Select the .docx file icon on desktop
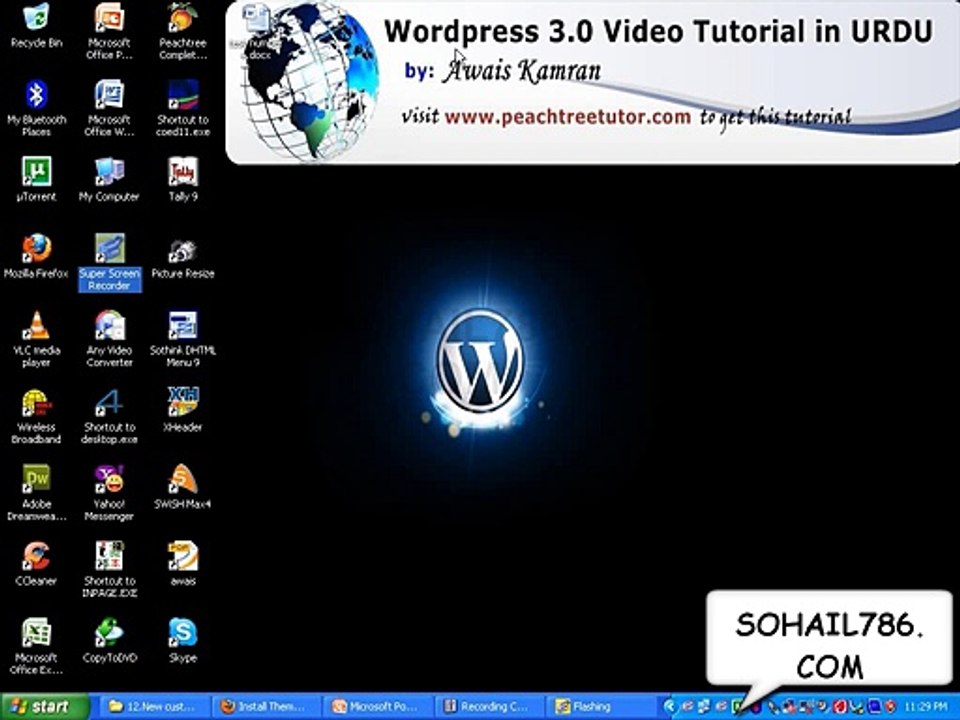Screen dimensions: 960x720 coord(257,32)
